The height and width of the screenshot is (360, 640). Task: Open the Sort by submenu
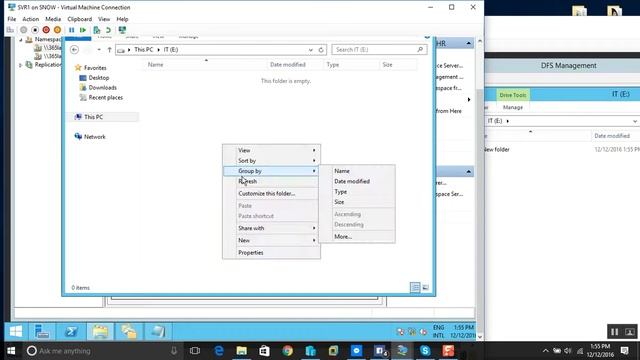[271, 161]
